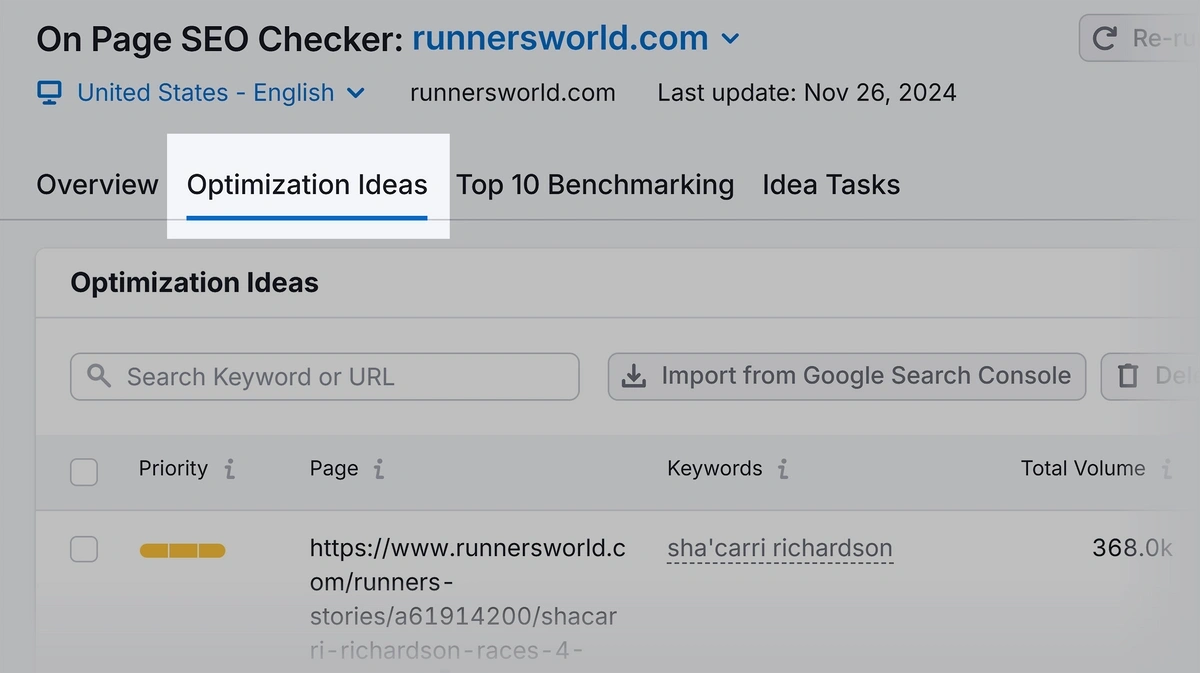Click the runnersworld.com domain text under title
The width and height of the screenshot is (1200, 673).
[x=513, y=93]
